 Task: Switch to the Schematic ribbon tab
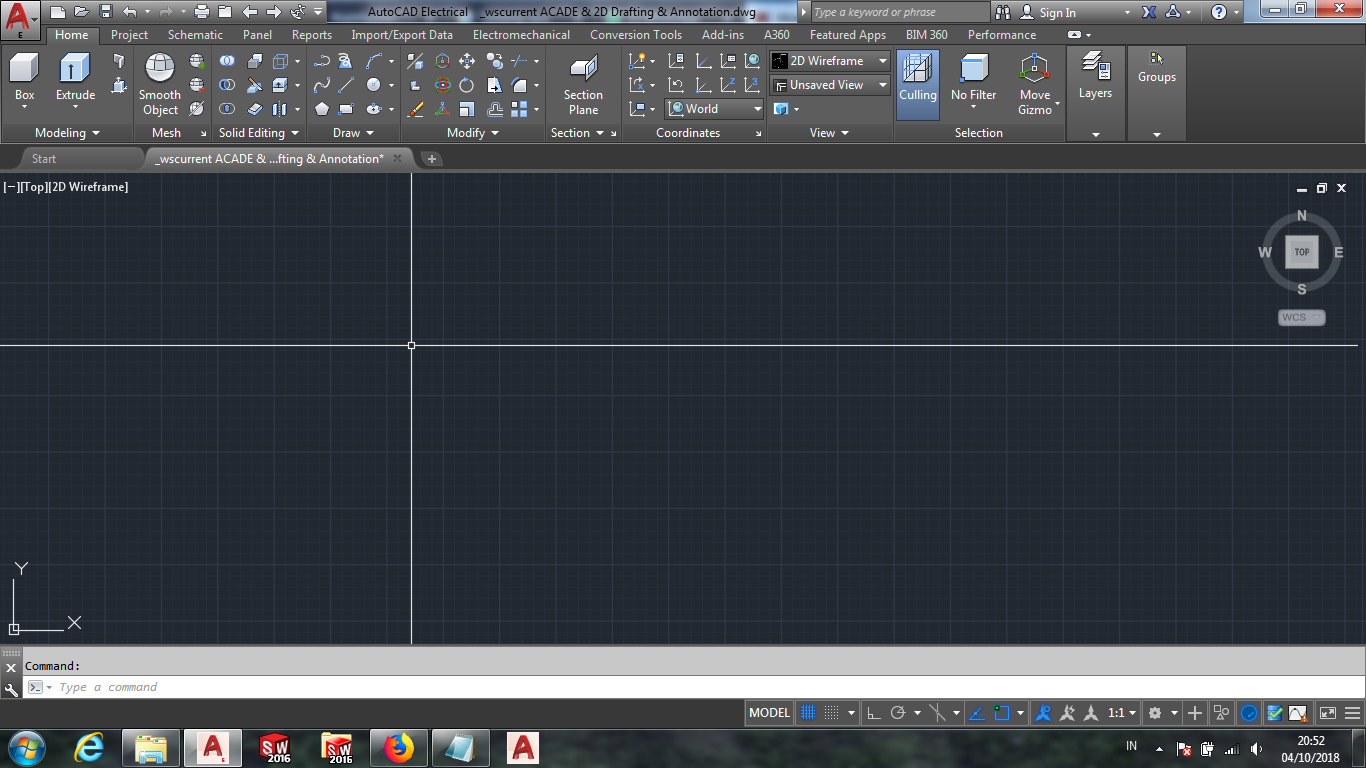click(194, 34)
